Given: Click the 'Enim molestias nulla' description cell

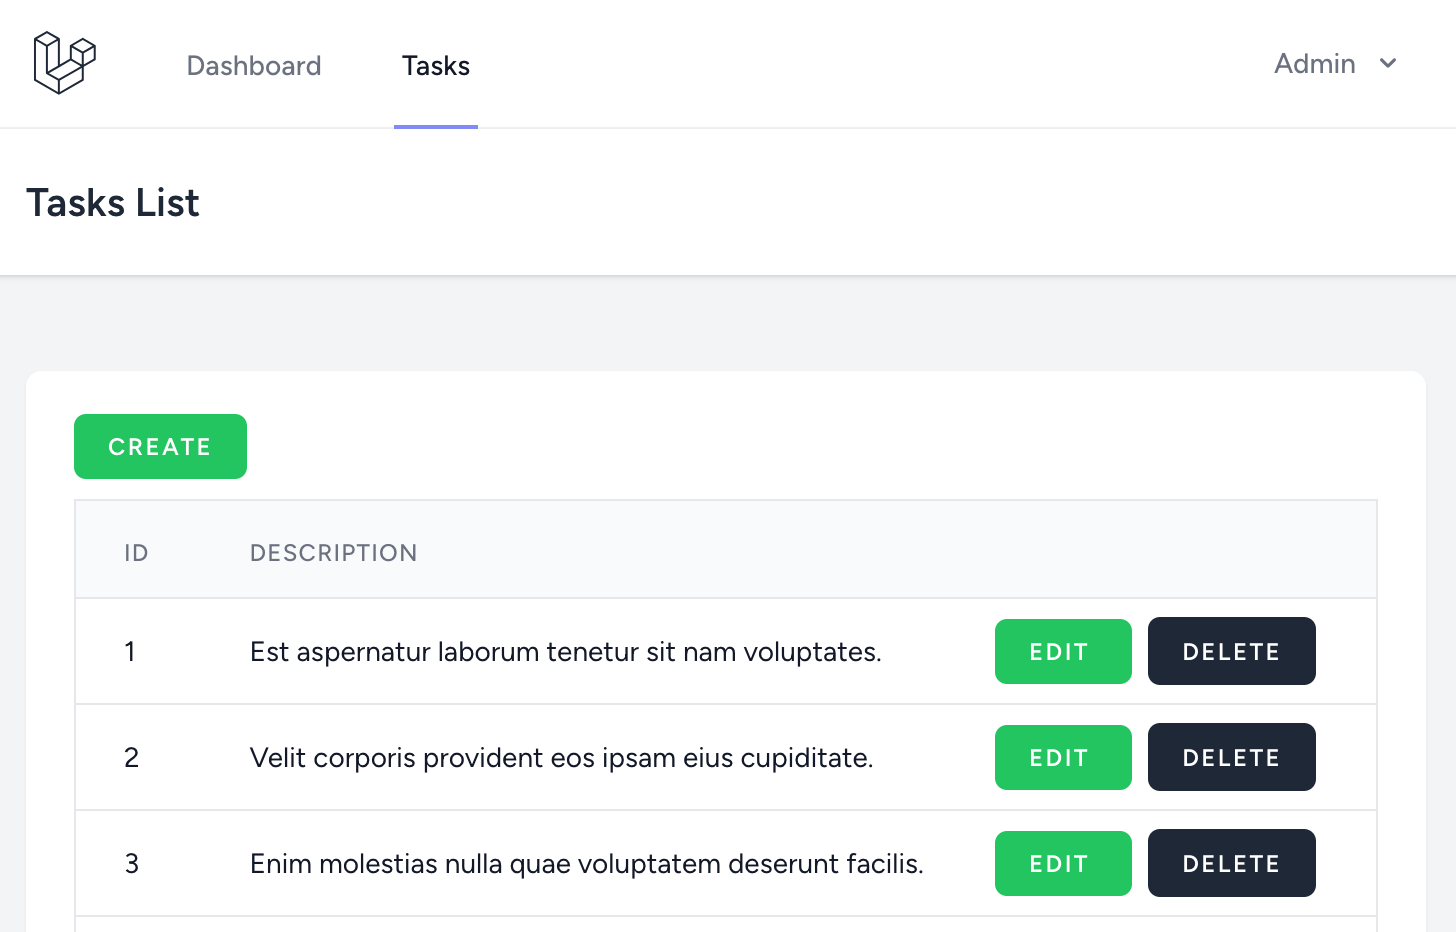Looking at the screenshot, I should coord(586,864).
